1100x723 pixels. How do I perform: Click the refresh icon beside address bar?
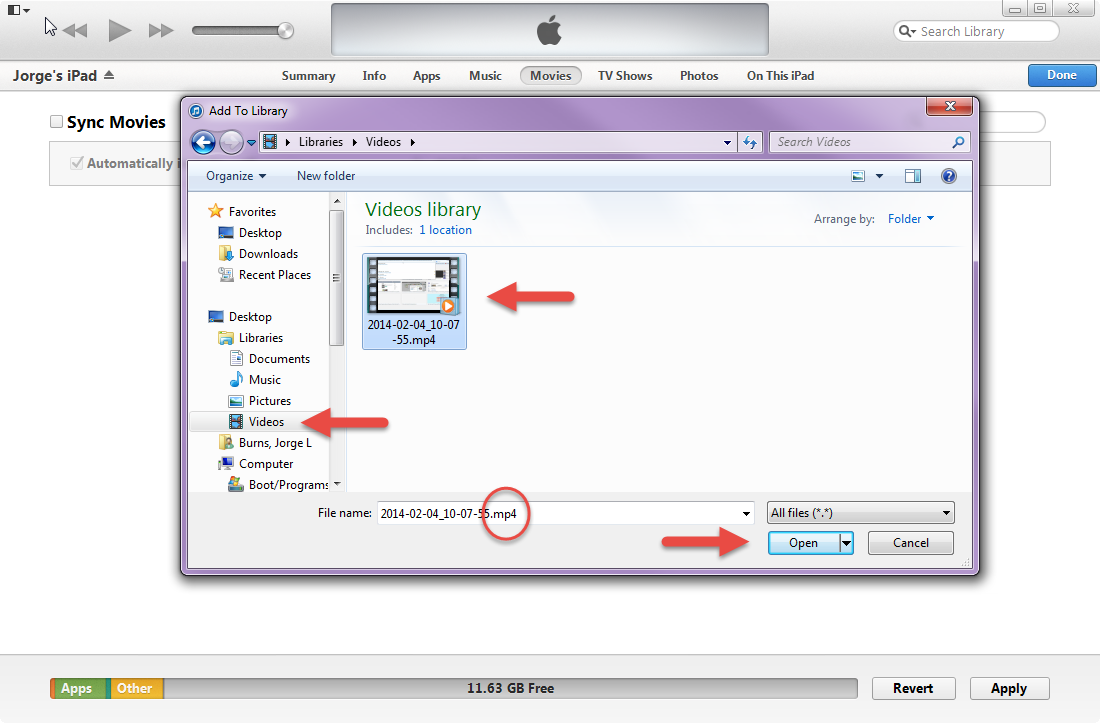click(x=750, y=142)
